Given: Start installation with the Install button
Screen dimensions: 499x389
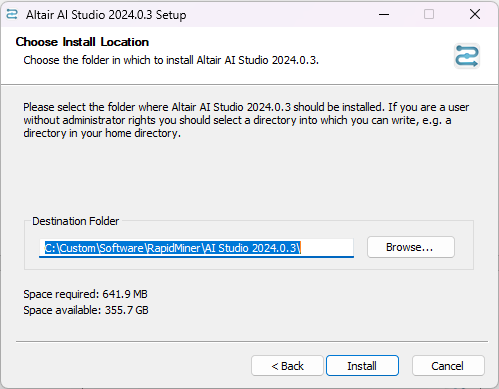Looking at the screenshot, I should click(x=362, y=366).
